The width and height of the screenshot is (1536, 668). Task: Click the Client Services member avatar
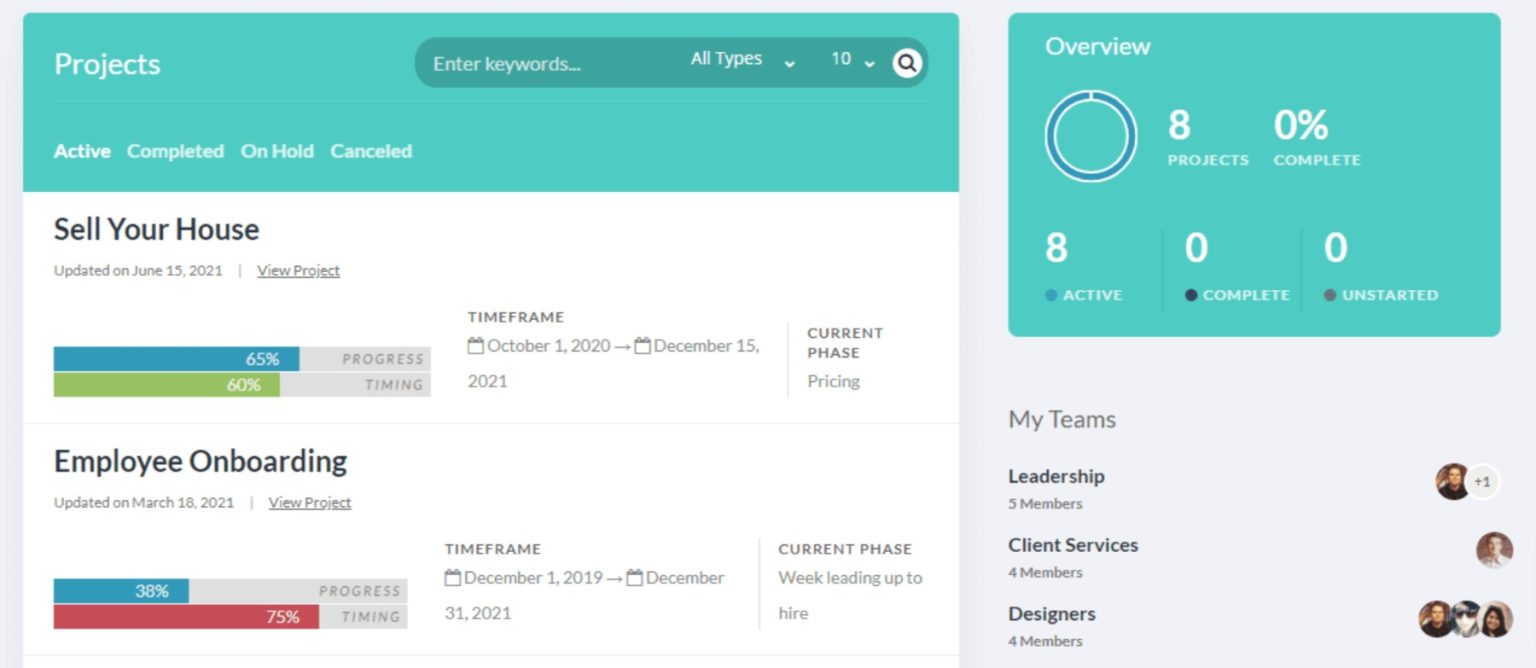coord(1493,549)
